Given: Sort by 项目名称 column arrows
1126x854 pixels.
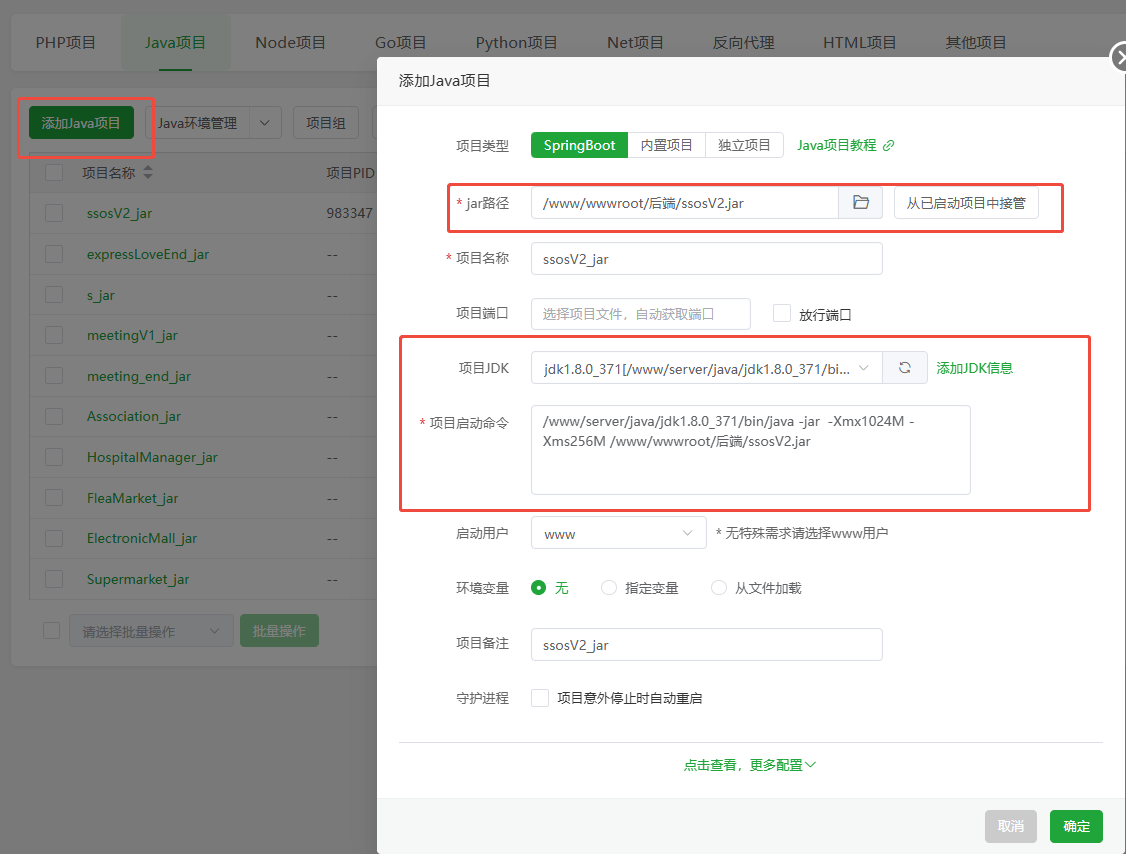Looking at the screenshot, I should [x=148, y=172].
